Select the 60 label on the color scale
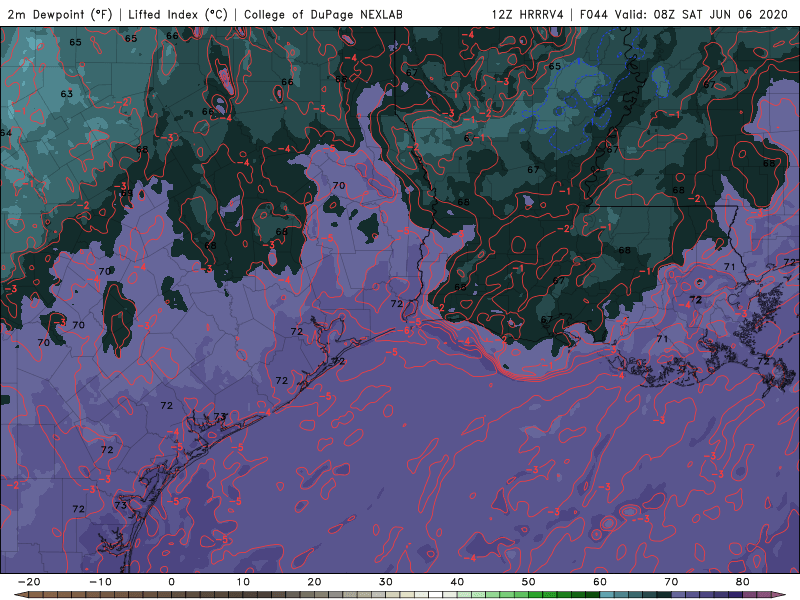Image resolution: width=800 pixels, height=600 pixels. point(600,582)
